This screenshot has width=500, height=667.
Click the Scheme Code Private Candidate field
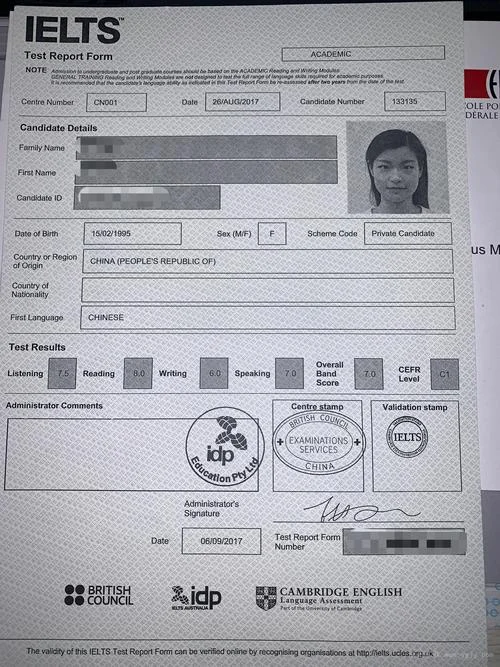(408, 233)
